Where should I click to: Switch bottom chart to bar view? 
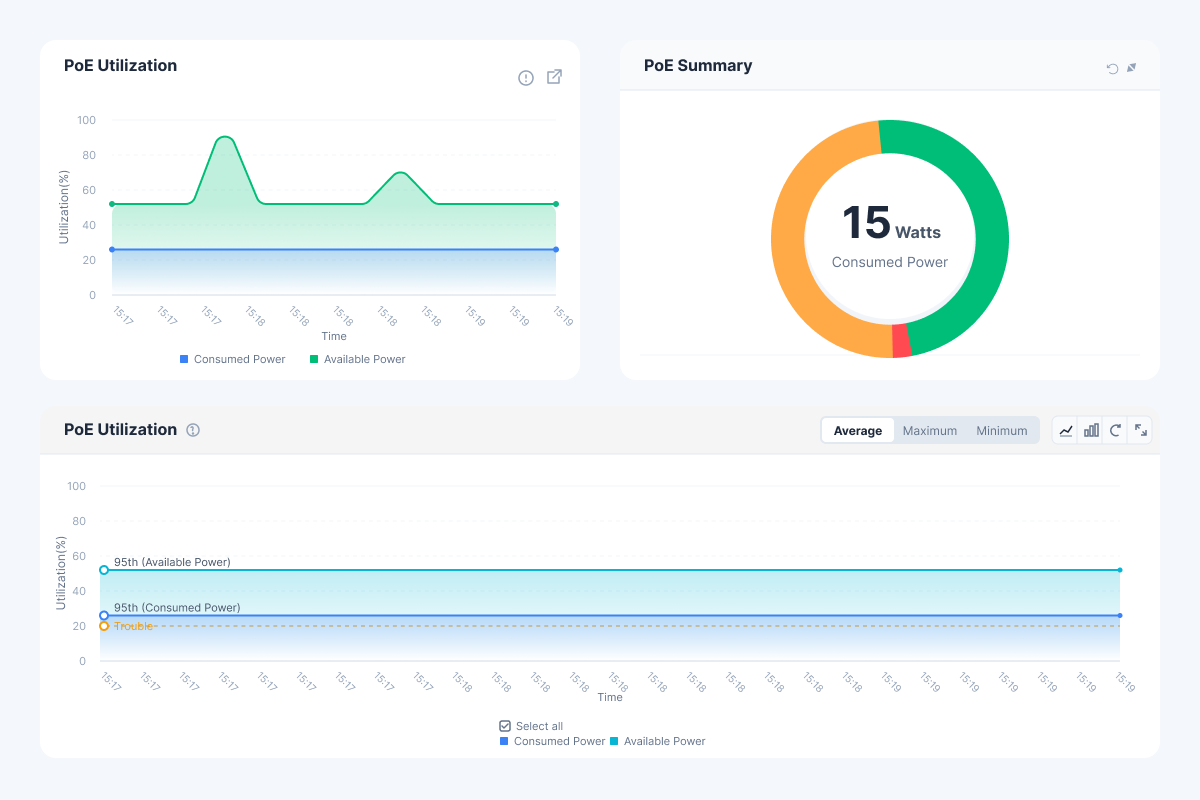coord(1091,430)
